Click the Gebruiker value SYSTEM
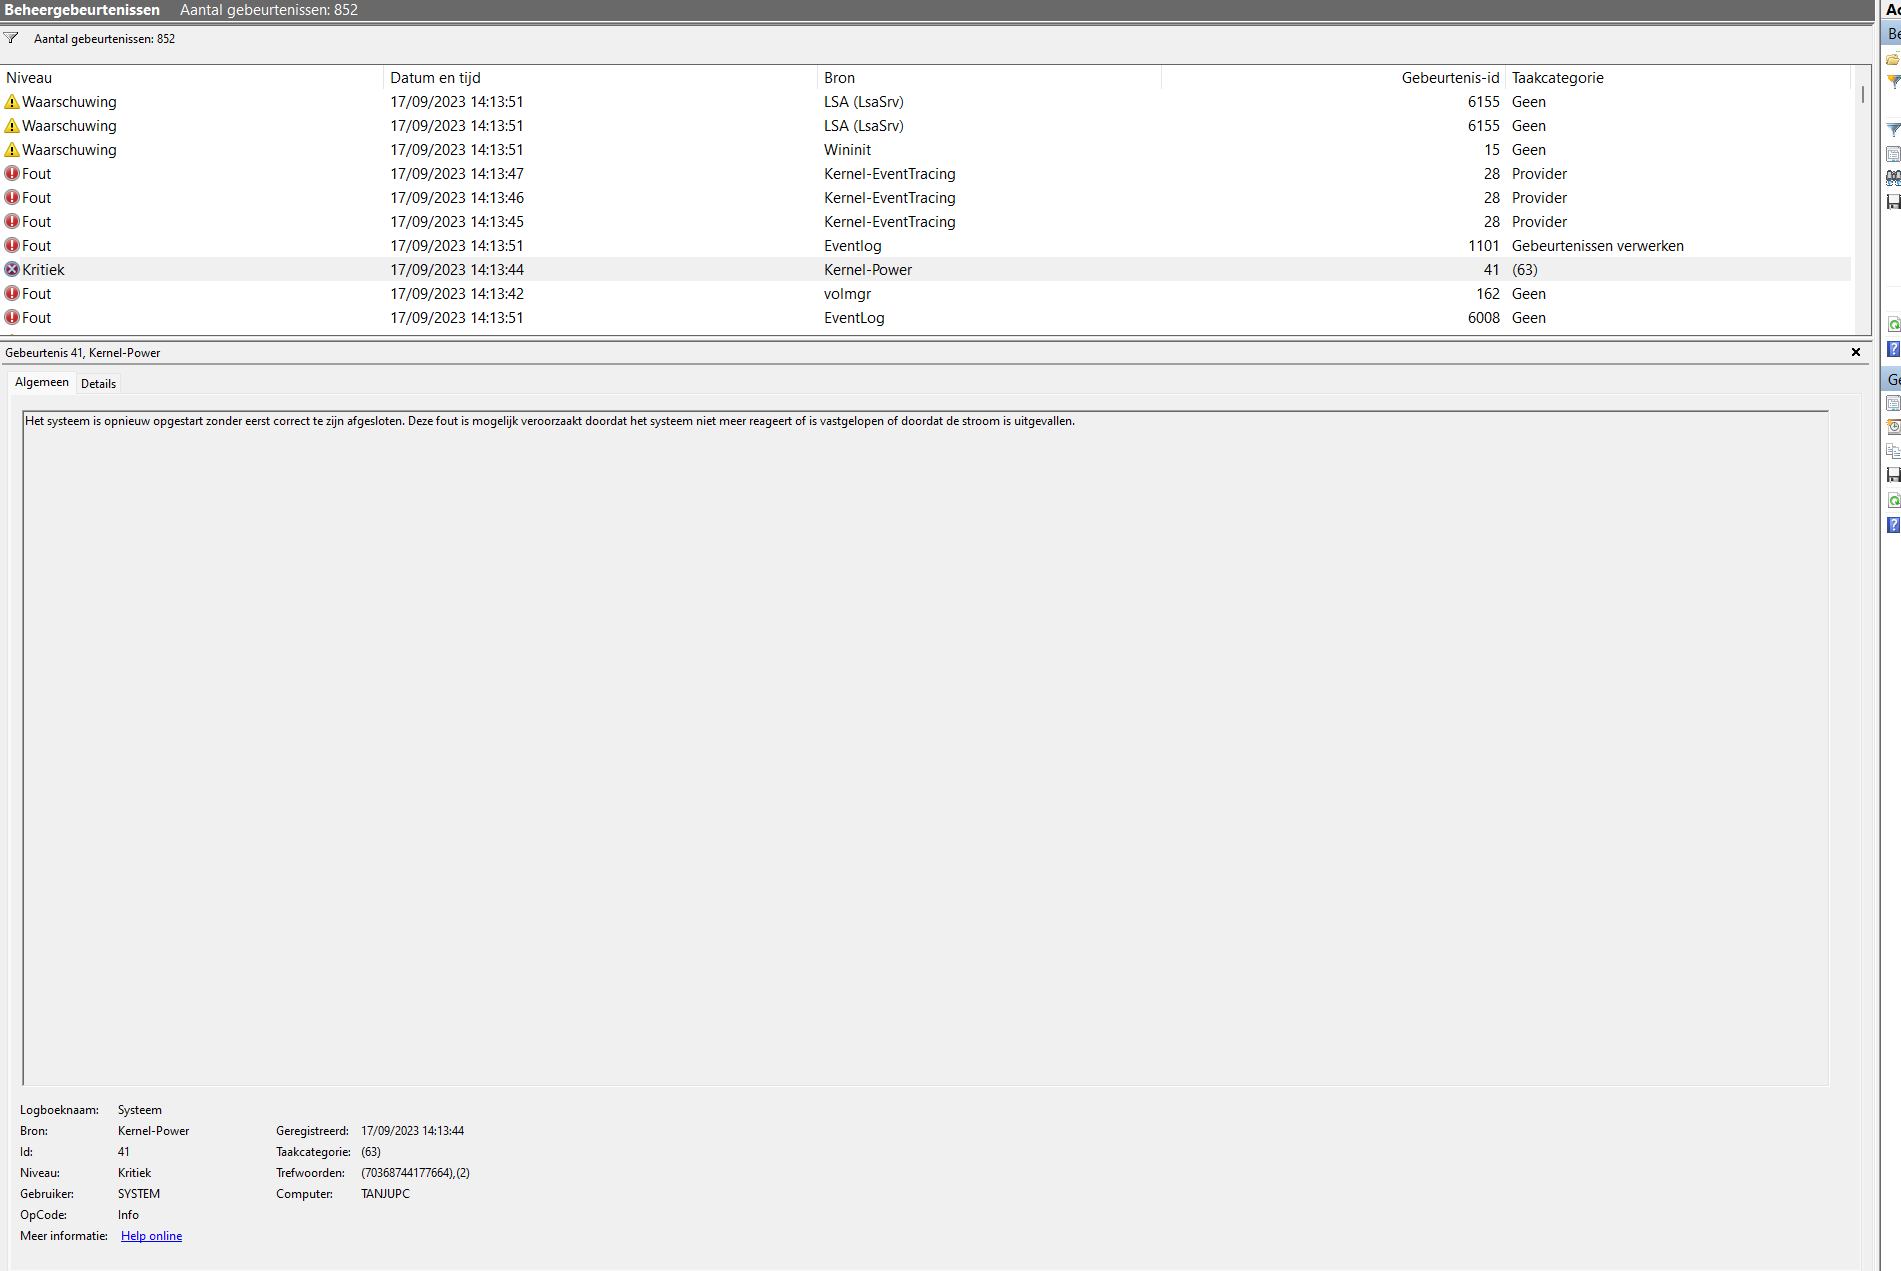The height and width of the screenshot is (1271, 1901). pos(139,1194)
